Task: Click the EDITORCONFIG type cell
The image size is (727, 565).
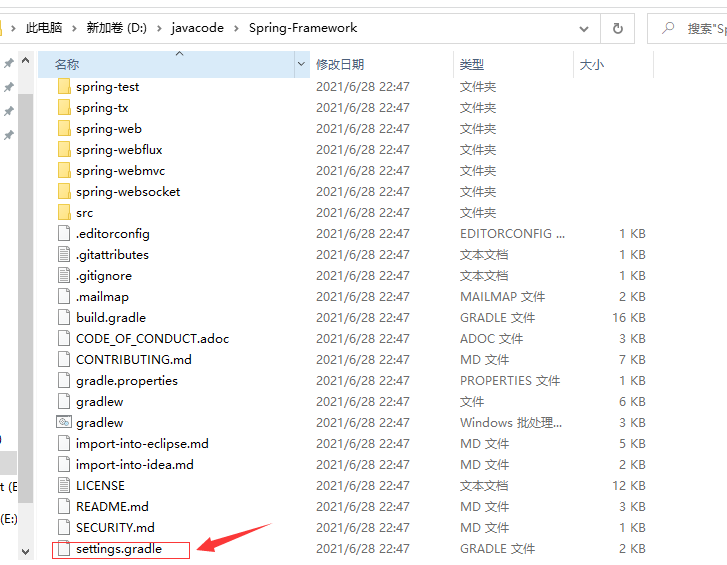Action: (x=512, y=234)
